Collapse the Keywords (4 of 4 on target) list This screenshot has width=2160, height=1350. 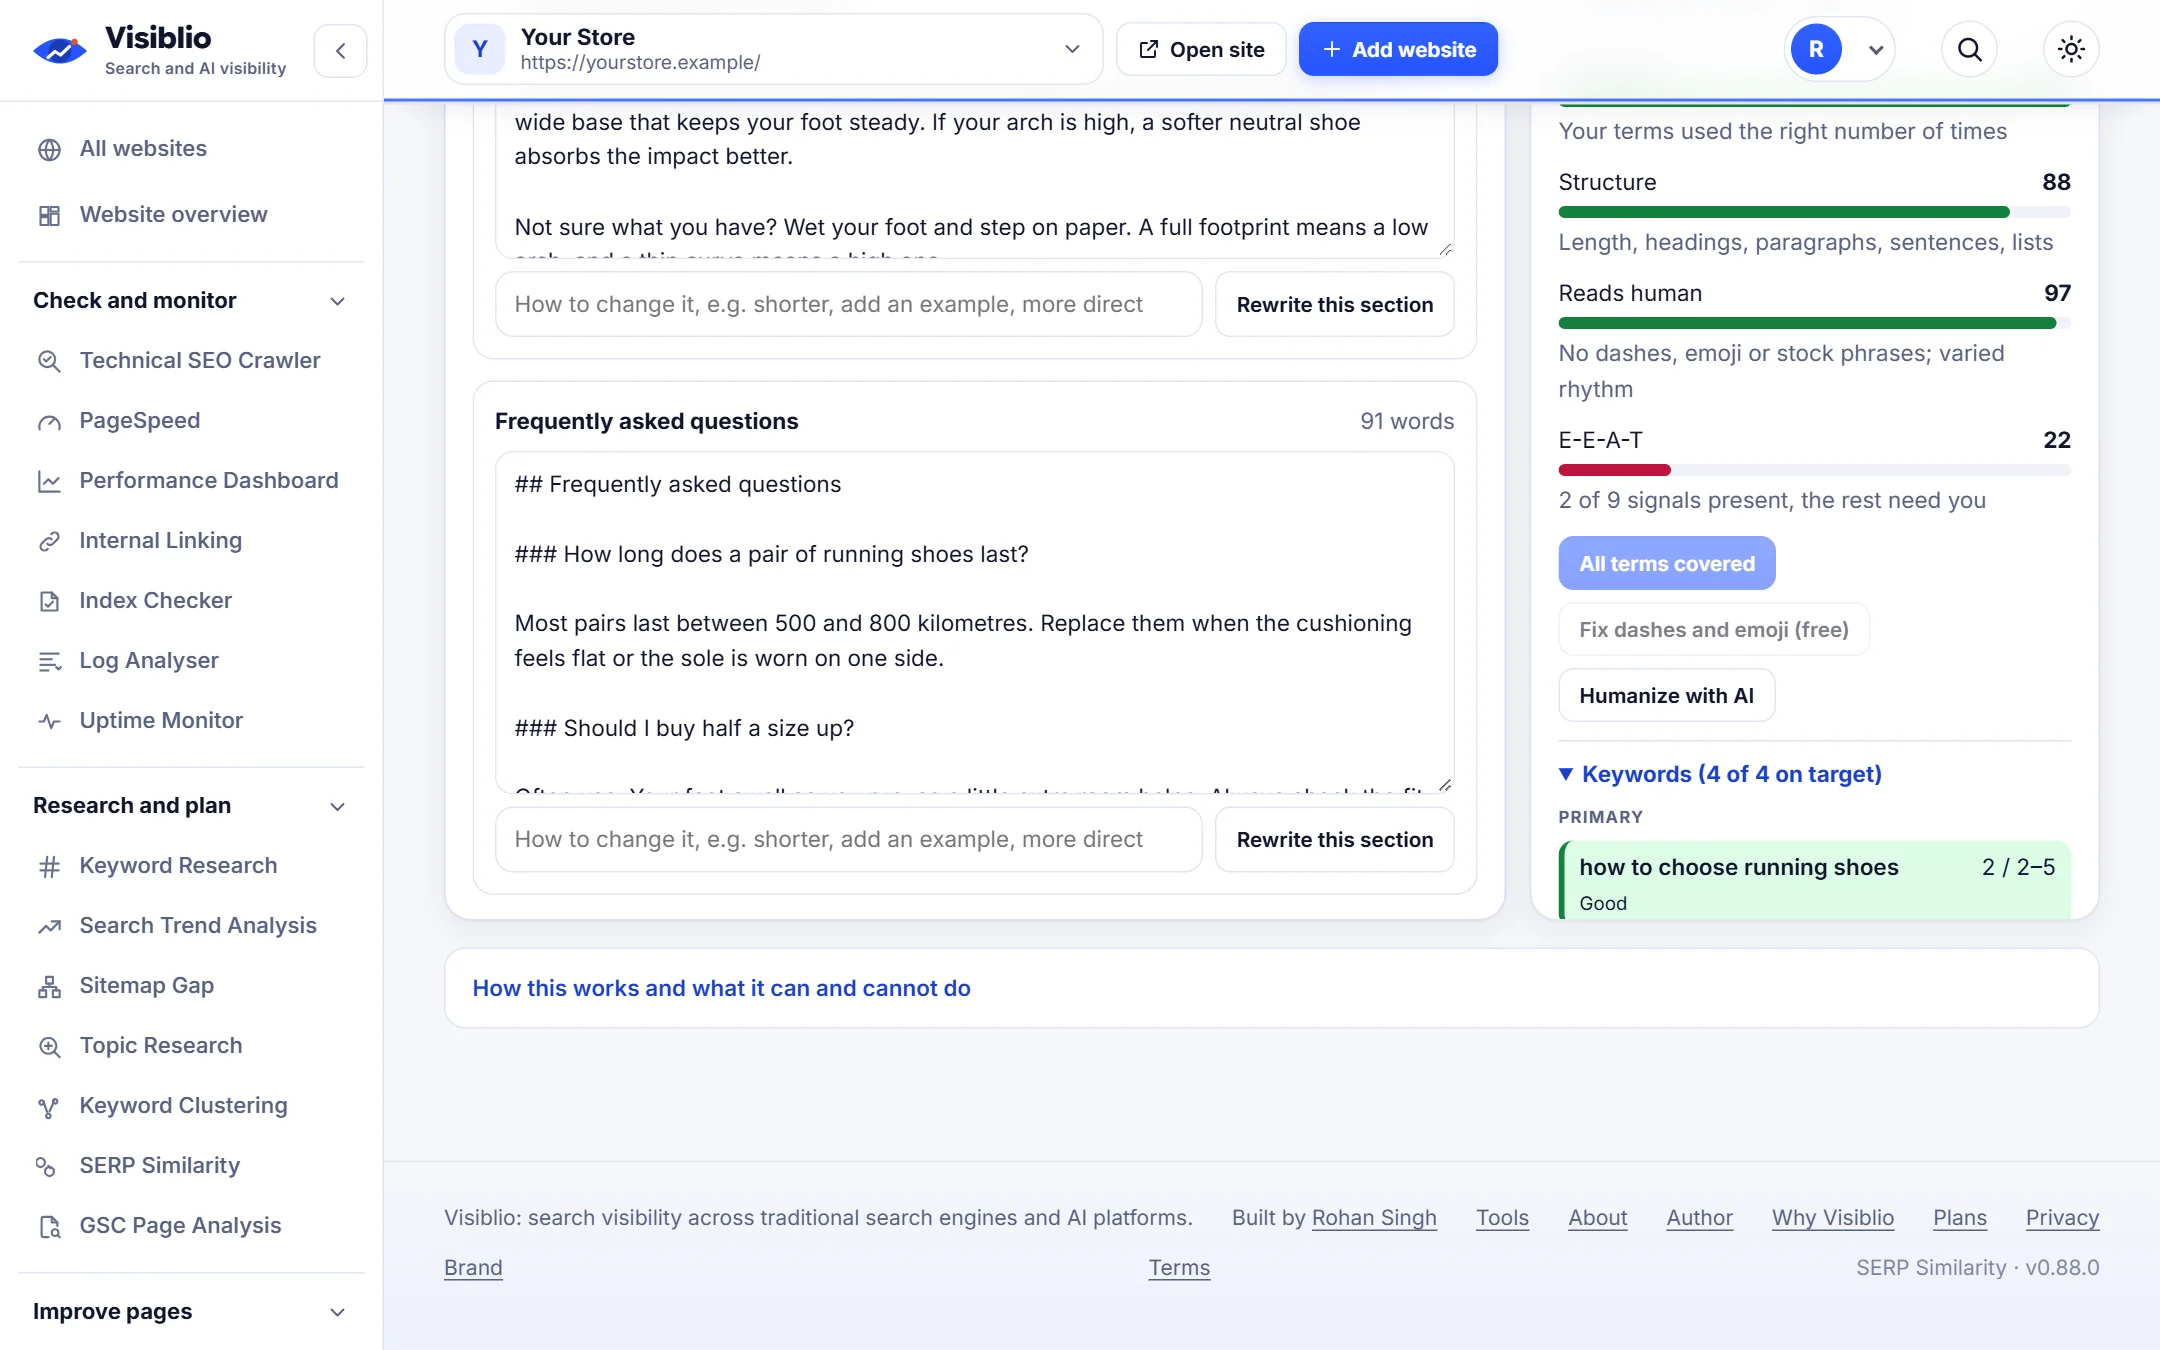tap(1720, 774)
